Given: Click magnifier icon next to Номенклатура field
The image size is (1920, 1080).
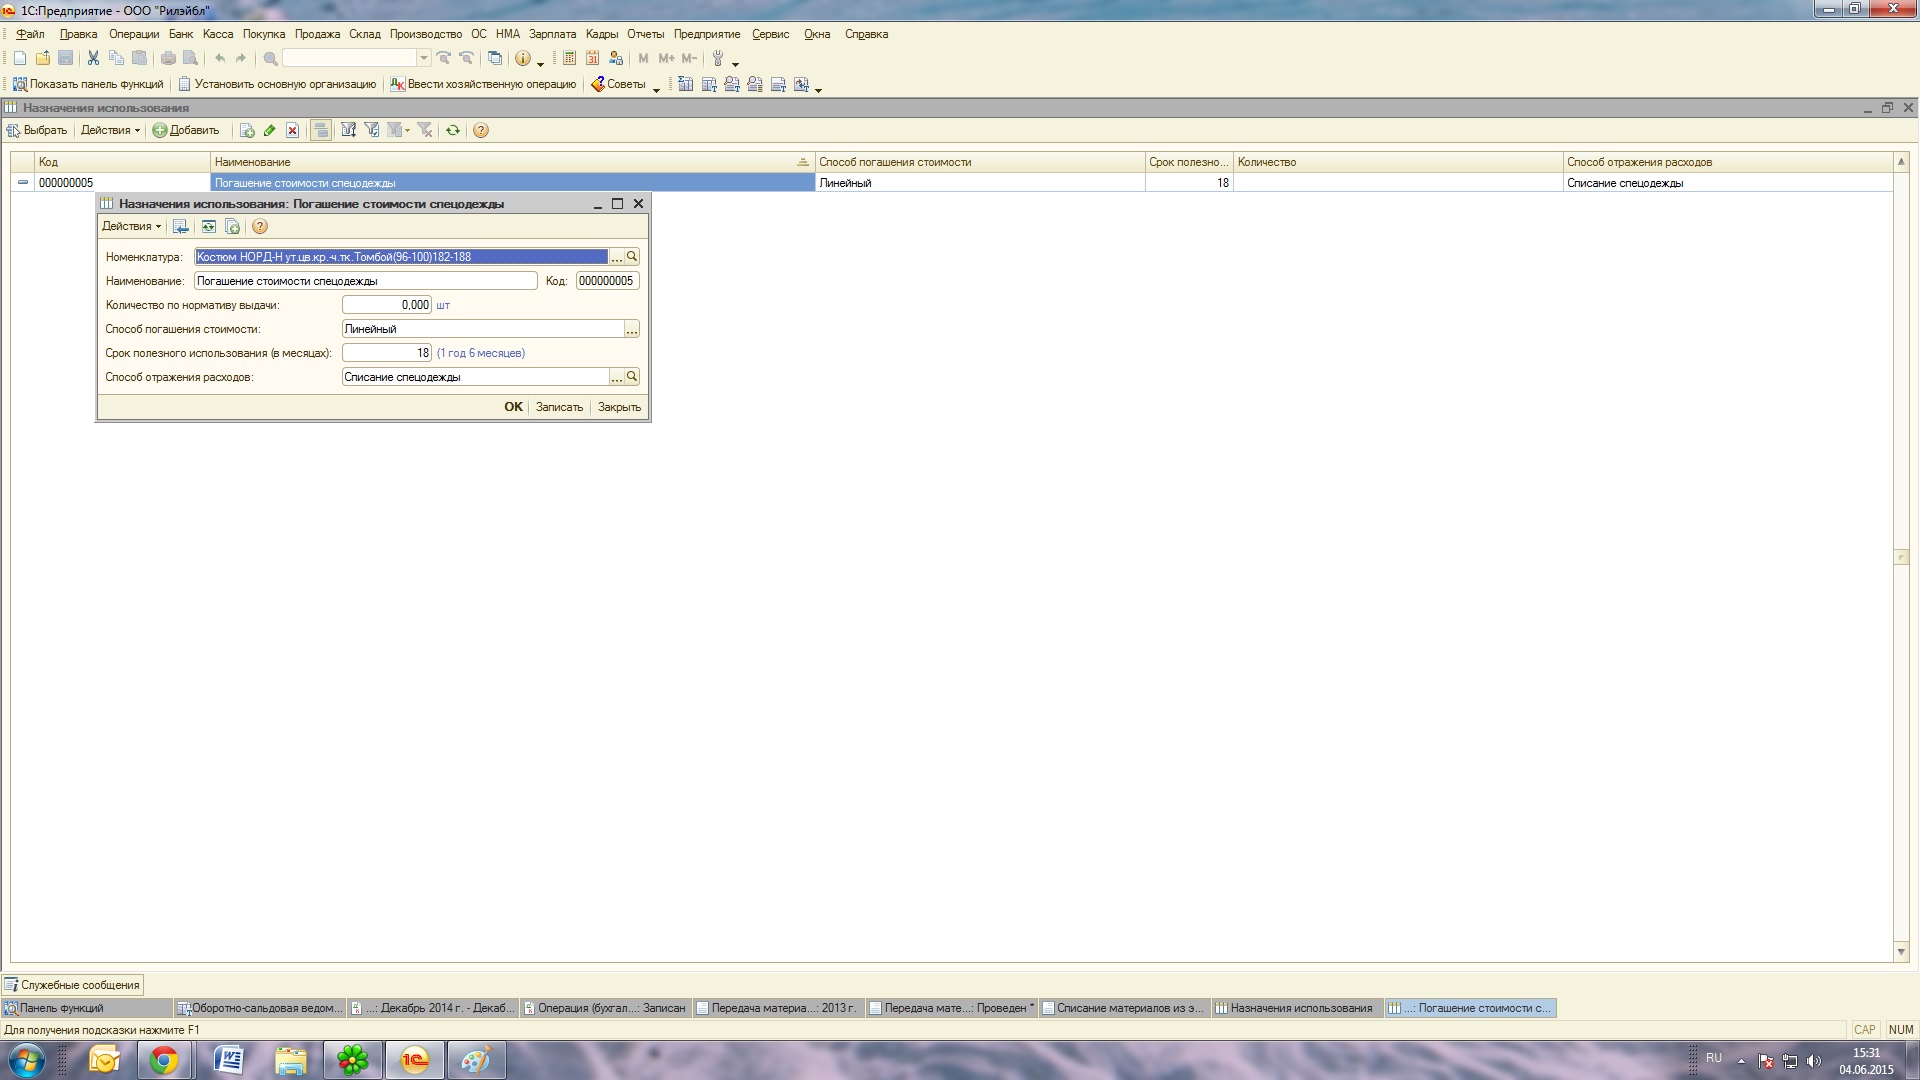Looking at the screenshot, I should coord(632,257).
